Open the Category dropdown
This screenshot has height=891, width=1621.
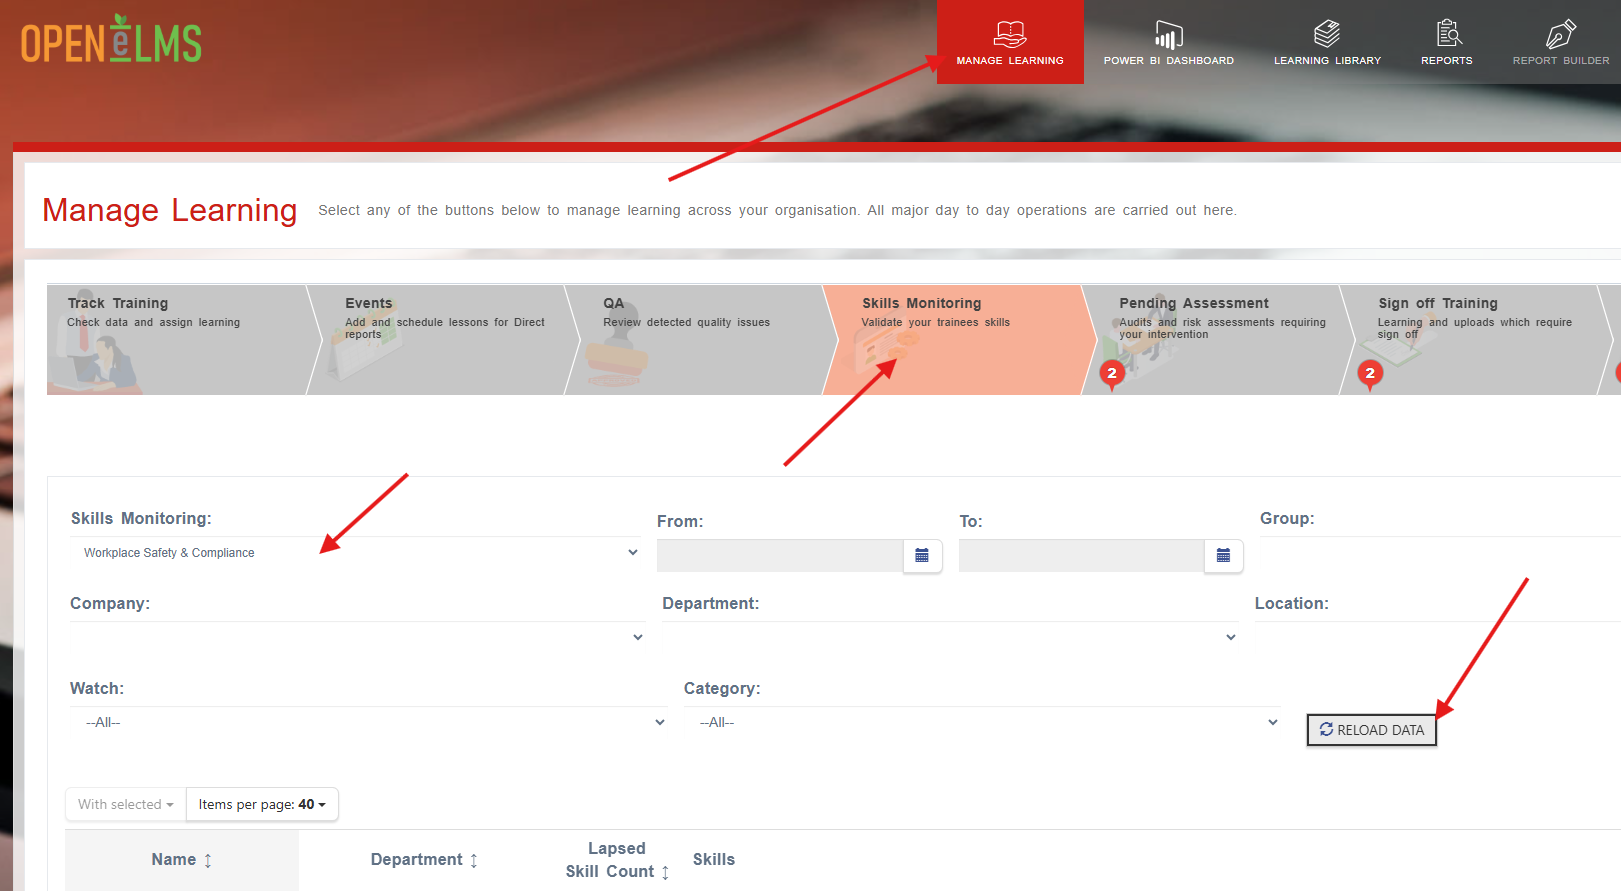click(982, 722)
